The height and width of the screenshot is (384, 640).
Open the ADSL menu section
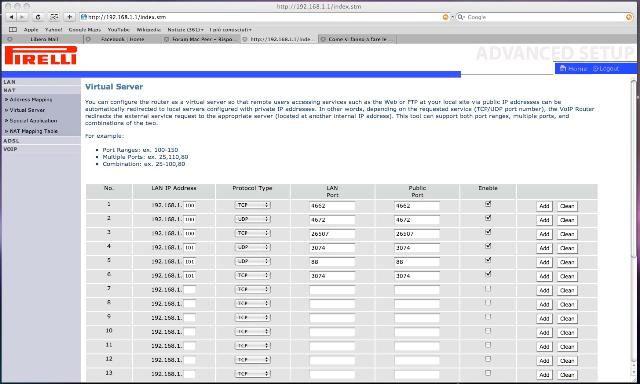[11, 141]
